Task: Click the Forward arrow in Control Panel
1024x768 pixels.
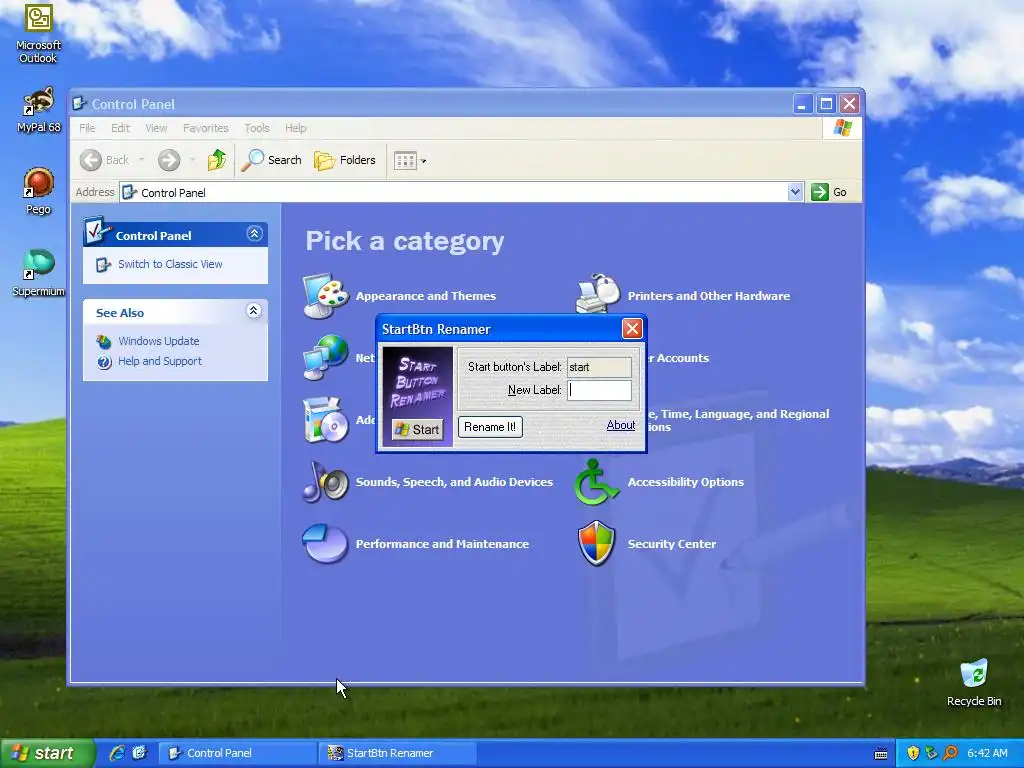Action: pos(169,160)
